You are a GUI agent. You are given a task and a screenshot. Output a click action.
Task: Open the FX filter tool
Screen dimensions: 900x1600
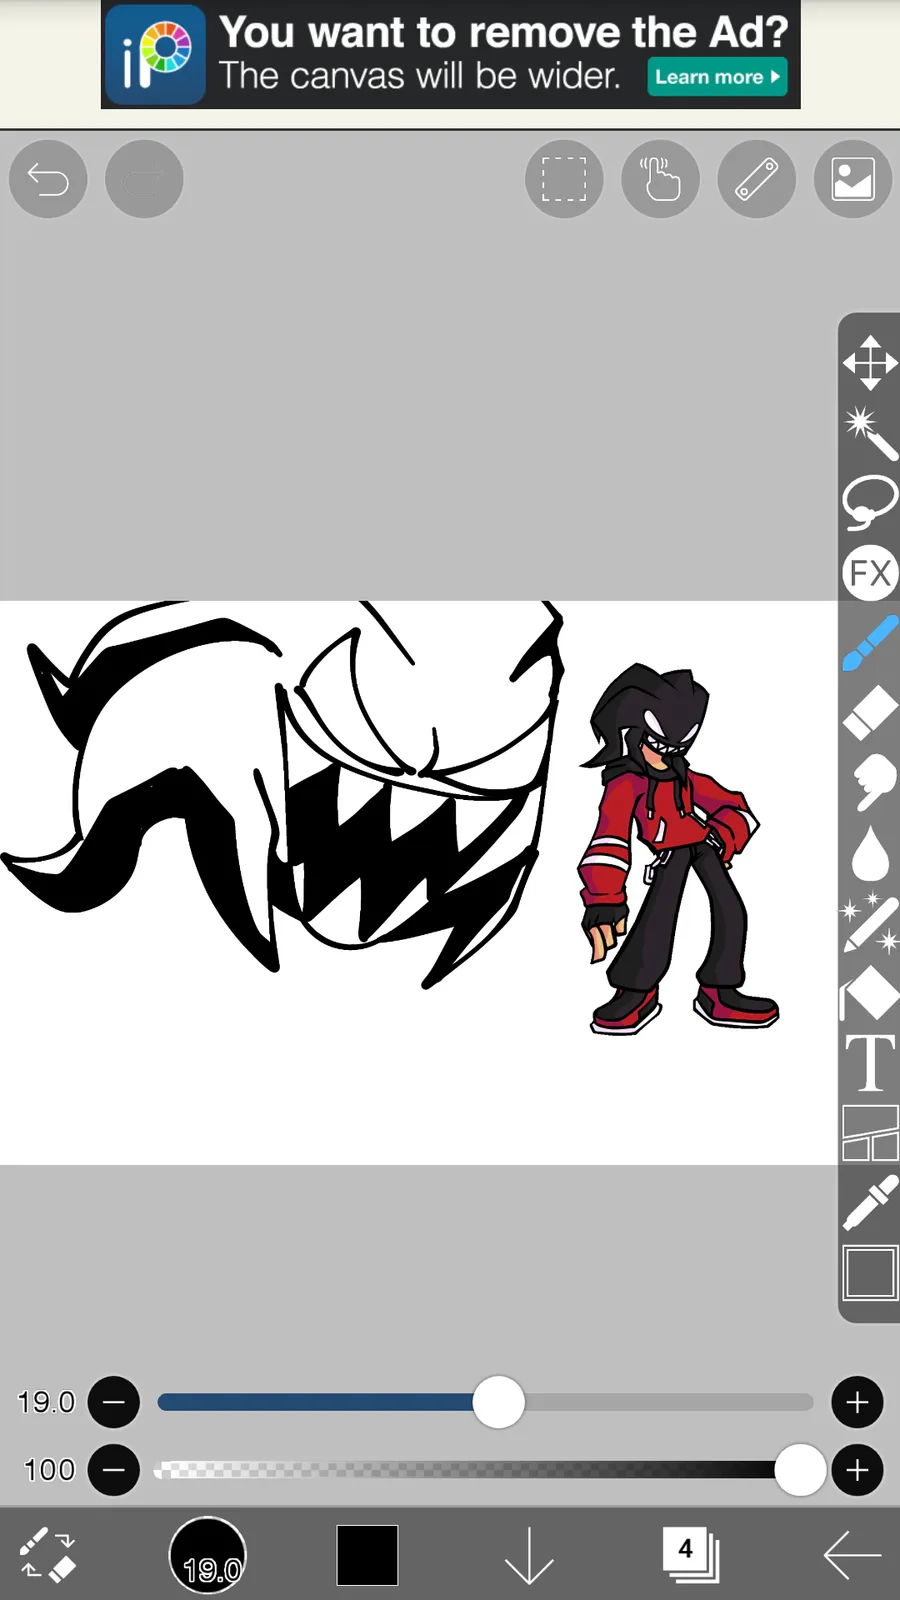pyautogui.click(x=870, y=573)
